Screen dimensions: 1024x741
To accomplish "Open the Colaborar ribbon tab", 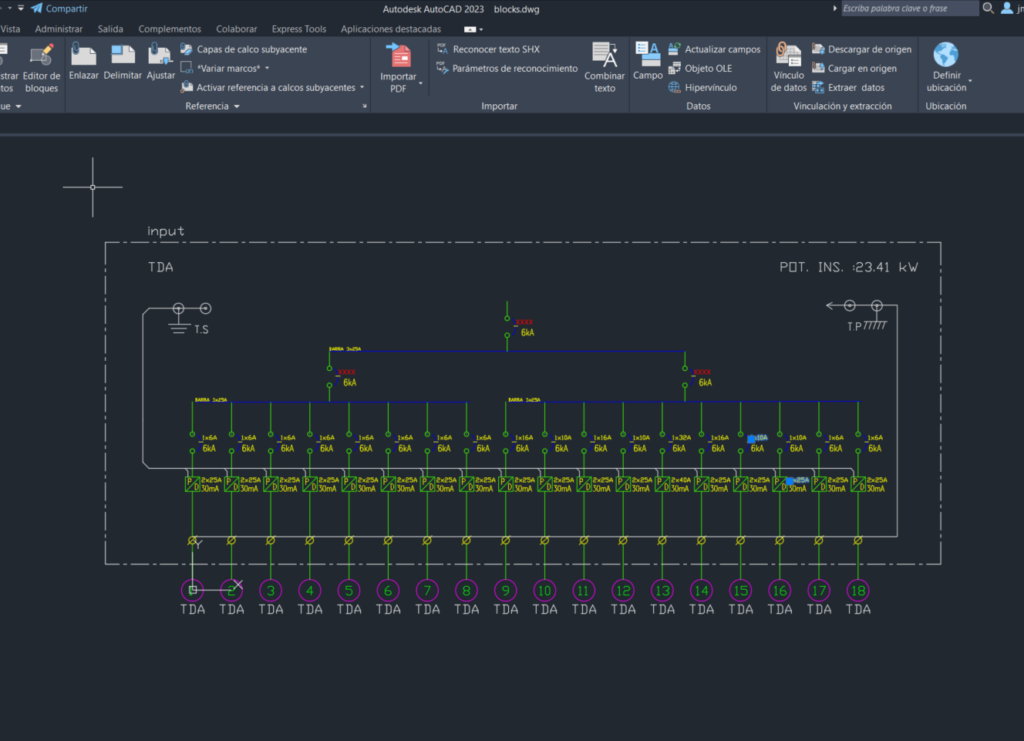I will 236,29.
